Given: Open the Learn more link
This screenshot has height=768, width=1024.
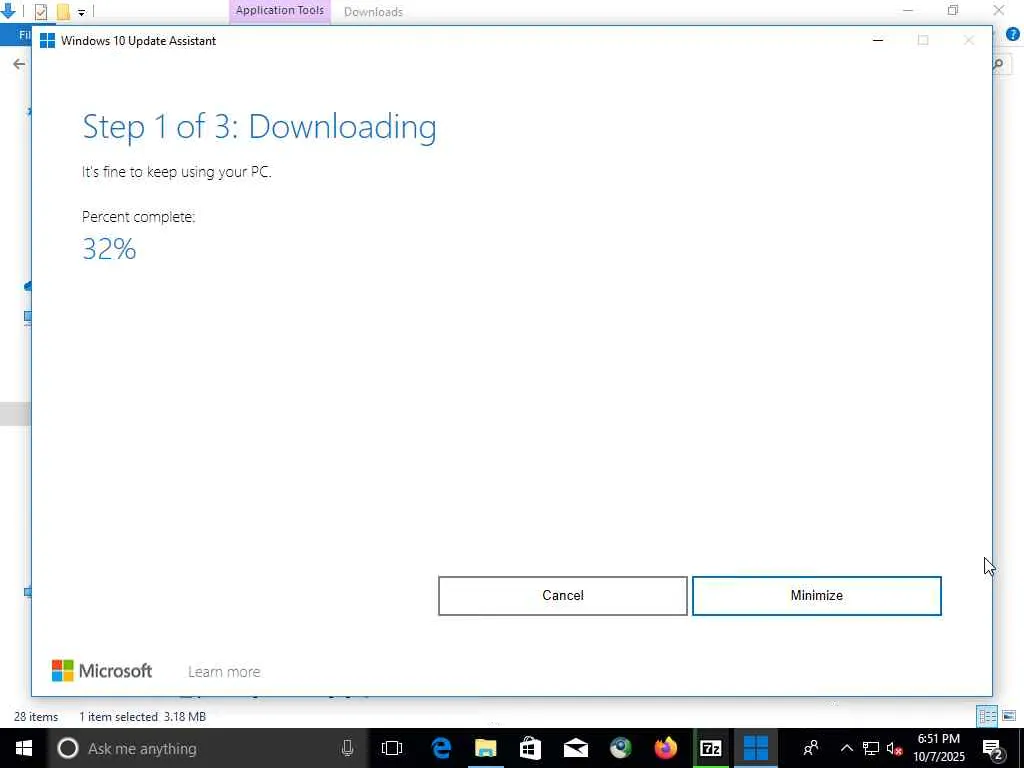Looking at the screenshot, I should pos(224,671).
